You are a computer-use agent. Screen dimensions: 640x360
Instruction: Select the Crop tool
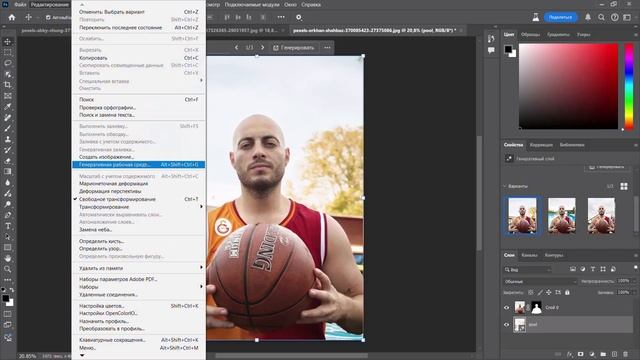click(8, 85)
